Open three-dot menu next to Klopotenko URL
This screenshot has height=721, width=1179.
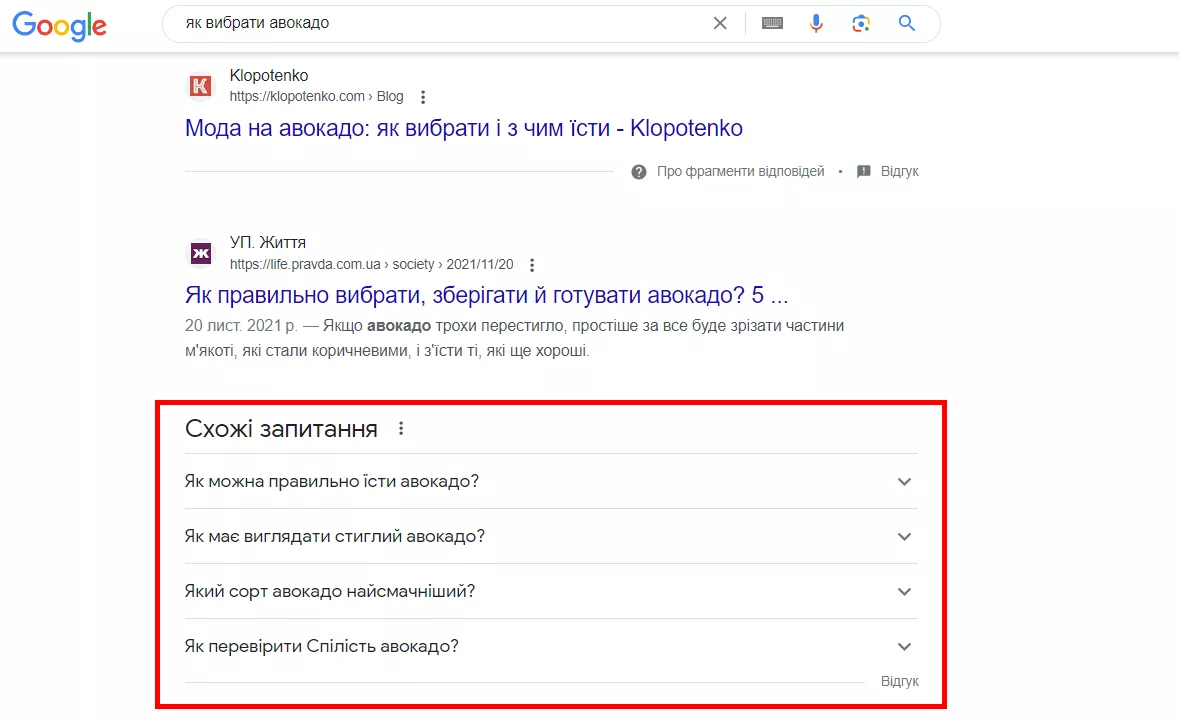423,97
